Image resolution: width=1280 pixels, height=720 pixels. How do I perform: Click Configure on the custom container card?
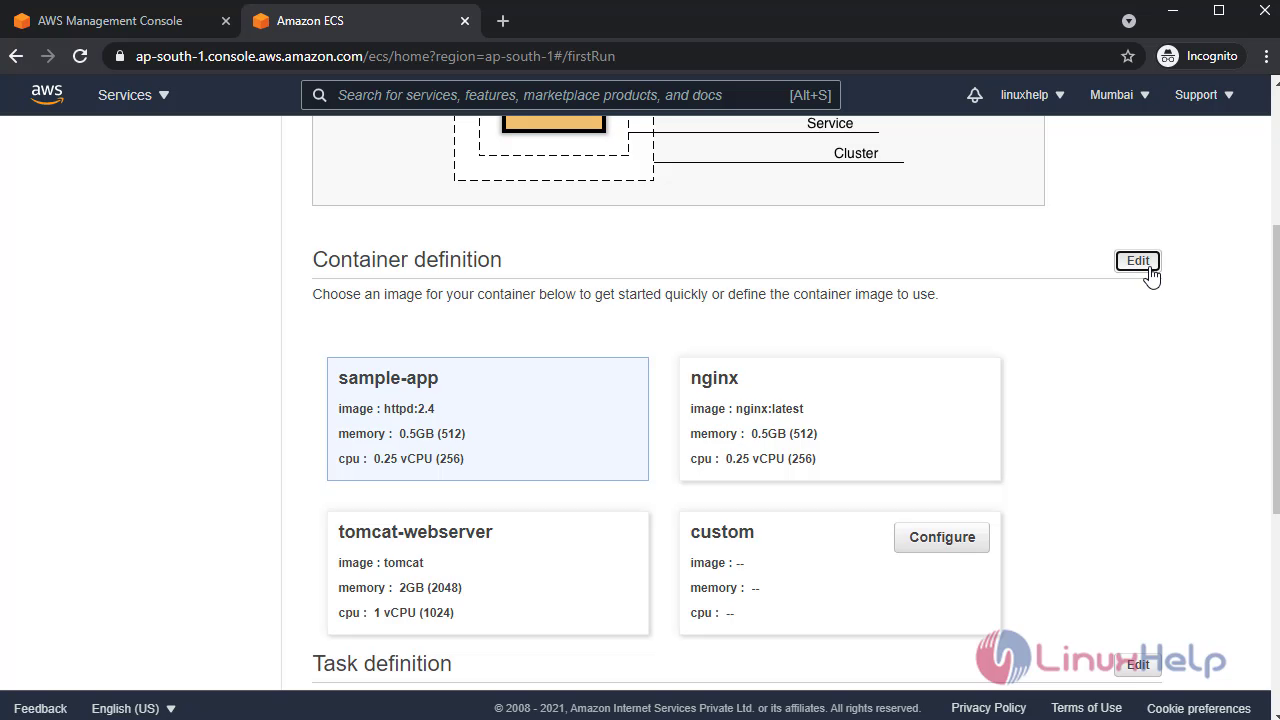pyautogui.click(x=942, y=537)
